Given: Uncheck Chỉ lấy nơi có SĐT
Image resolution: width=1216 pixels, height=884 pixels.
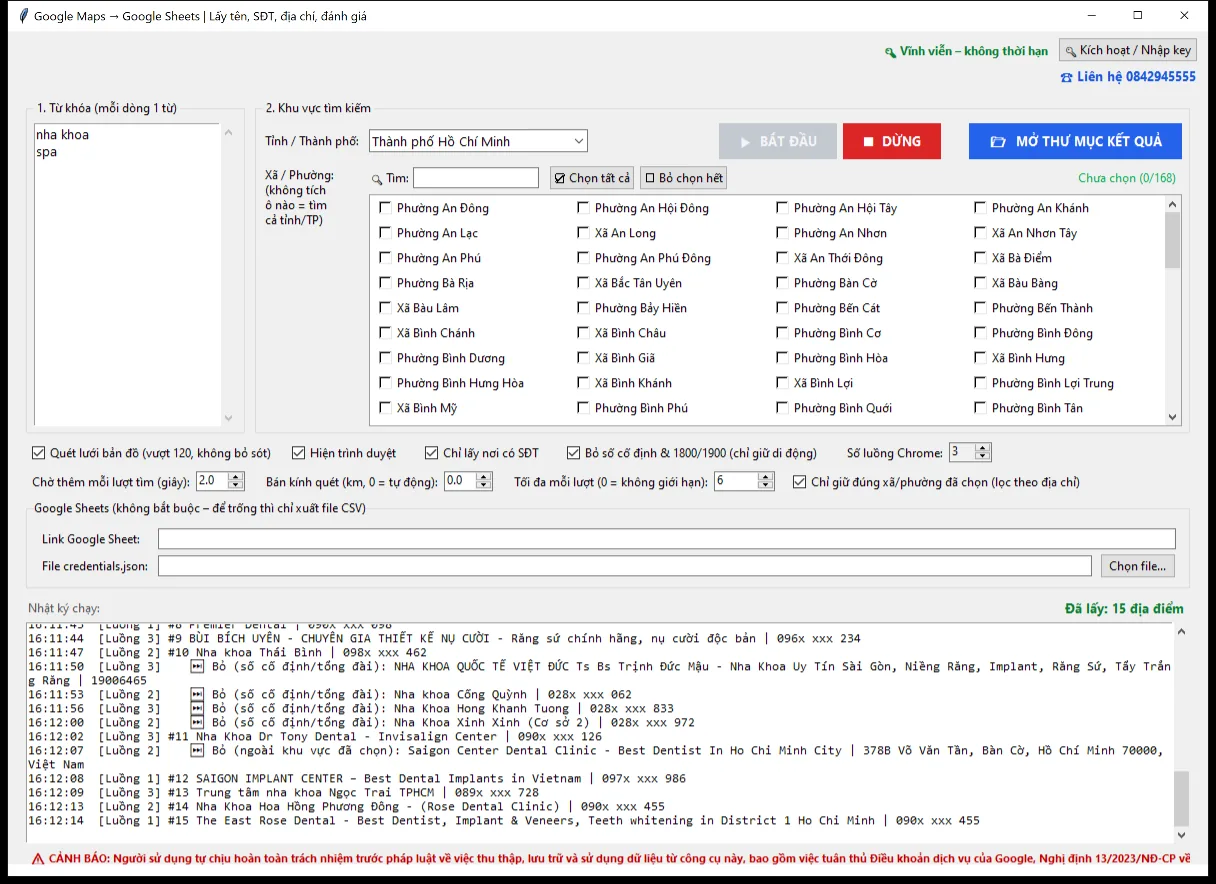Looking at the screenshot, I should [x=432, y=453].
